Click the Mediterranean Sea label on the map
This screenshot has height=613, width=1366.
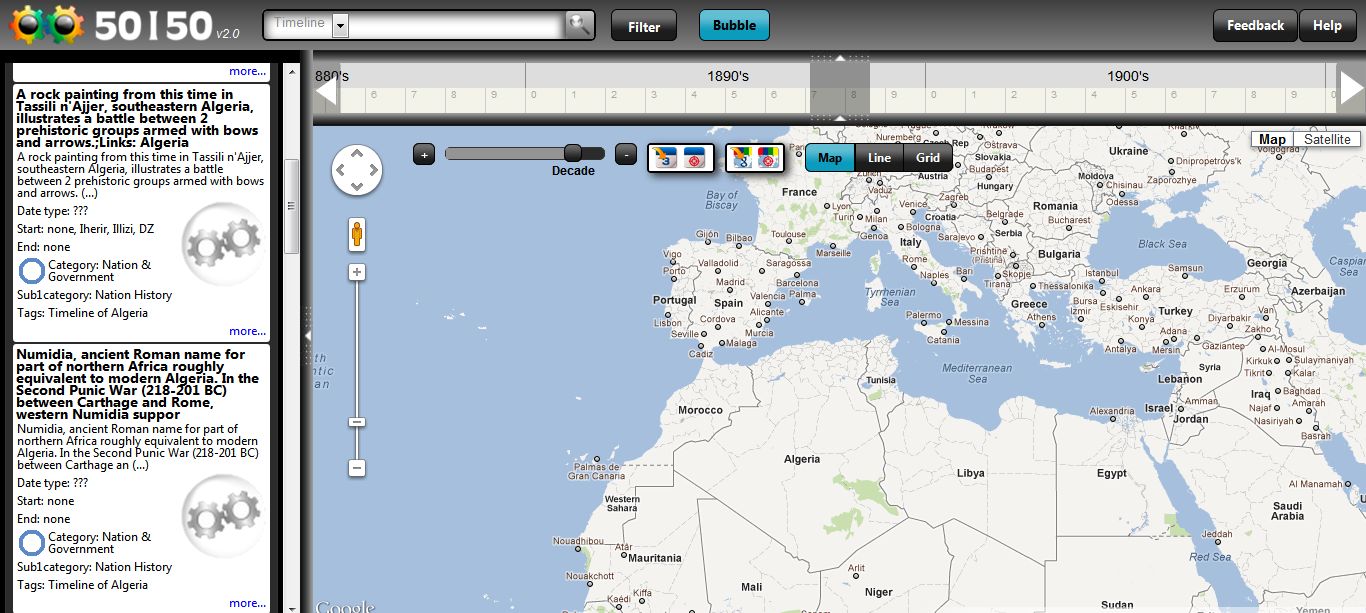pos(978,373)
